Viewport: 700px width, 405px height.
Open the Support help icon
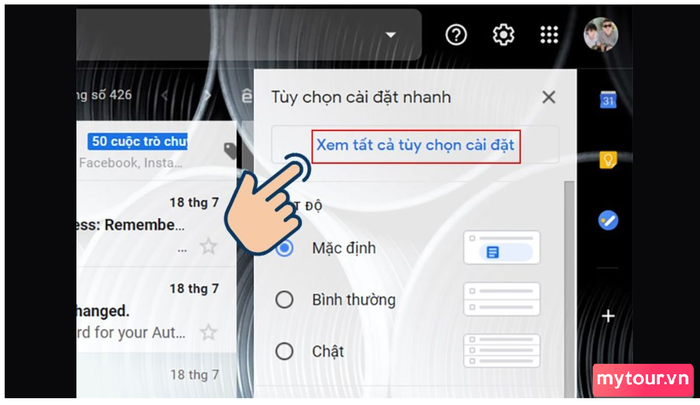tap(456, 35)
